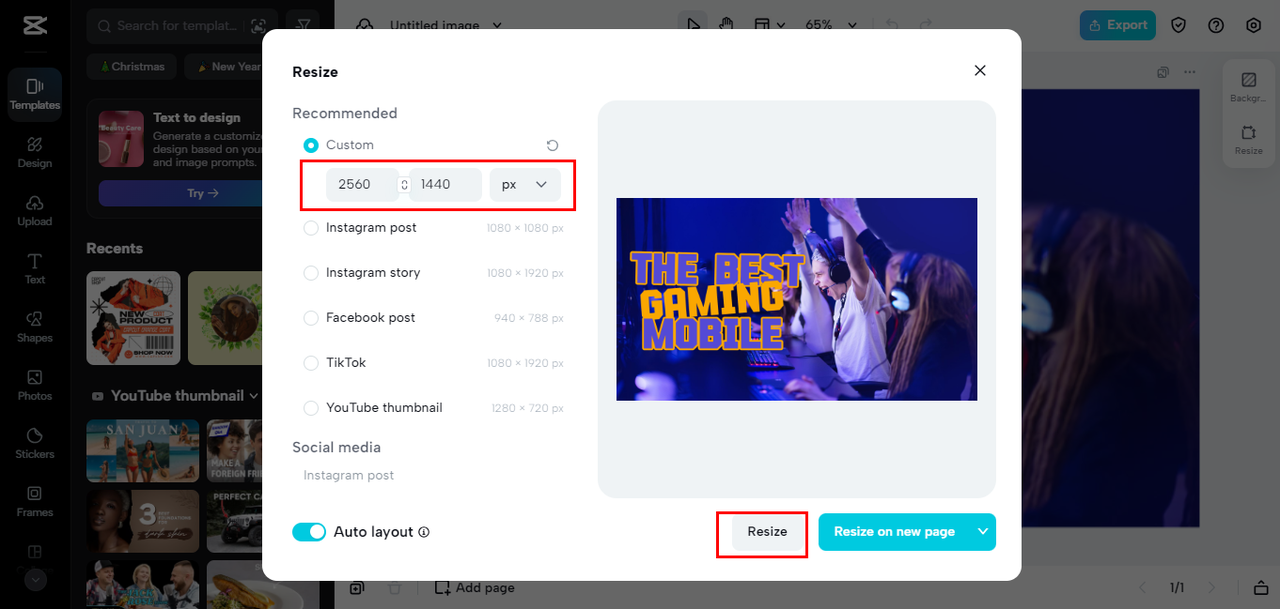Click the Auto layout info icon
Image resolution: width=1280 pixels, height=609 pixels.
(x=424, y=532)
